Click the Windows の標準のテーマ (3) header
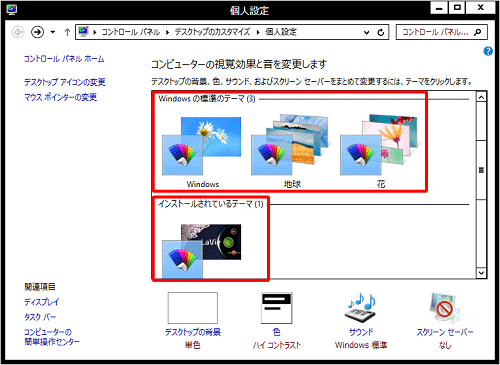The image size is (500, 365). (x=207, y=99)
